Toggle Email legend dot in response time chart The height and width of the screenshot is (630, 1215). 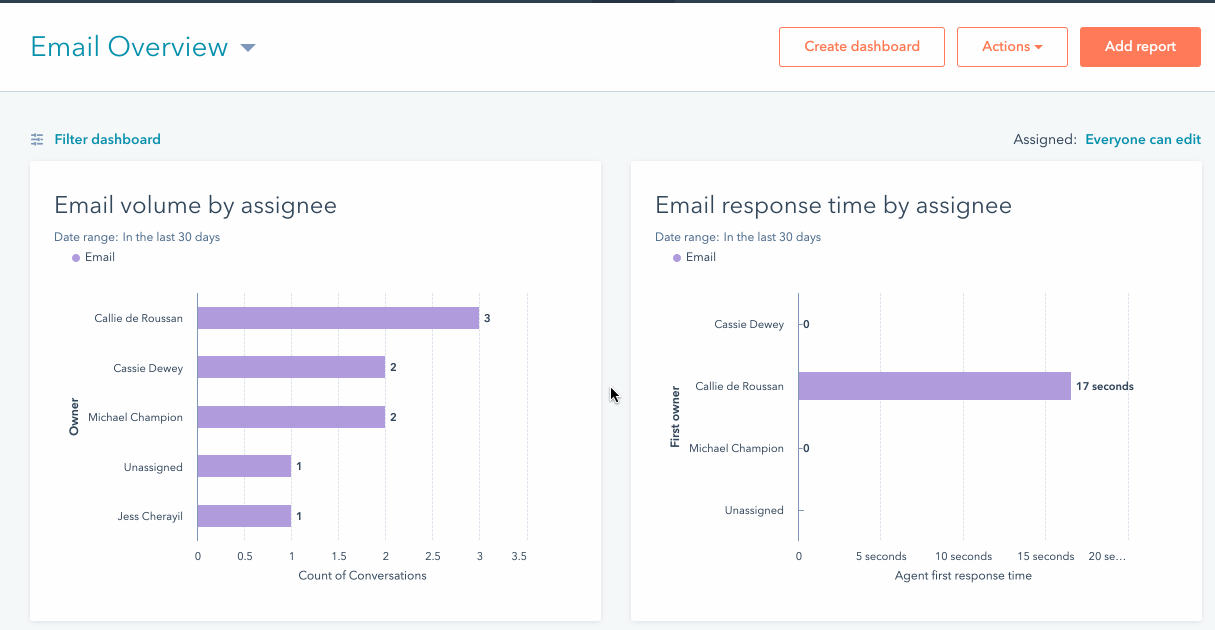click(x=677, y=258)
